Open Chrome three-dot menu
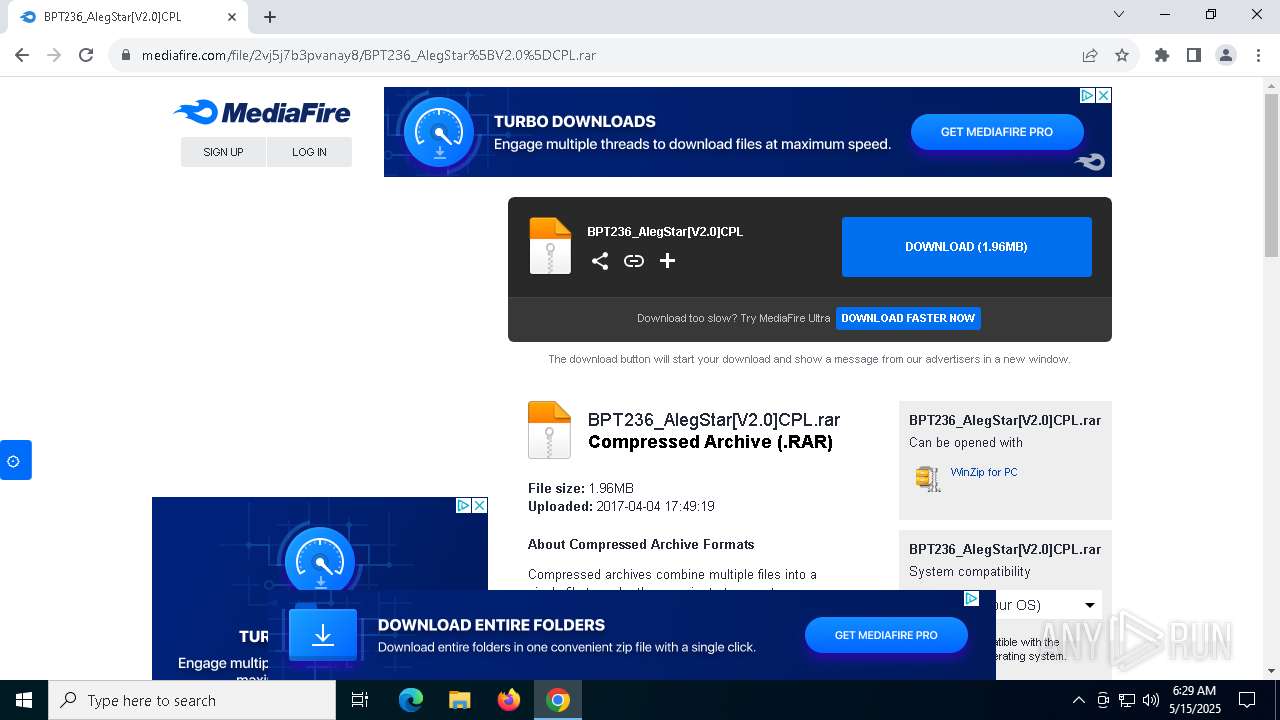 click(1258, 55)
